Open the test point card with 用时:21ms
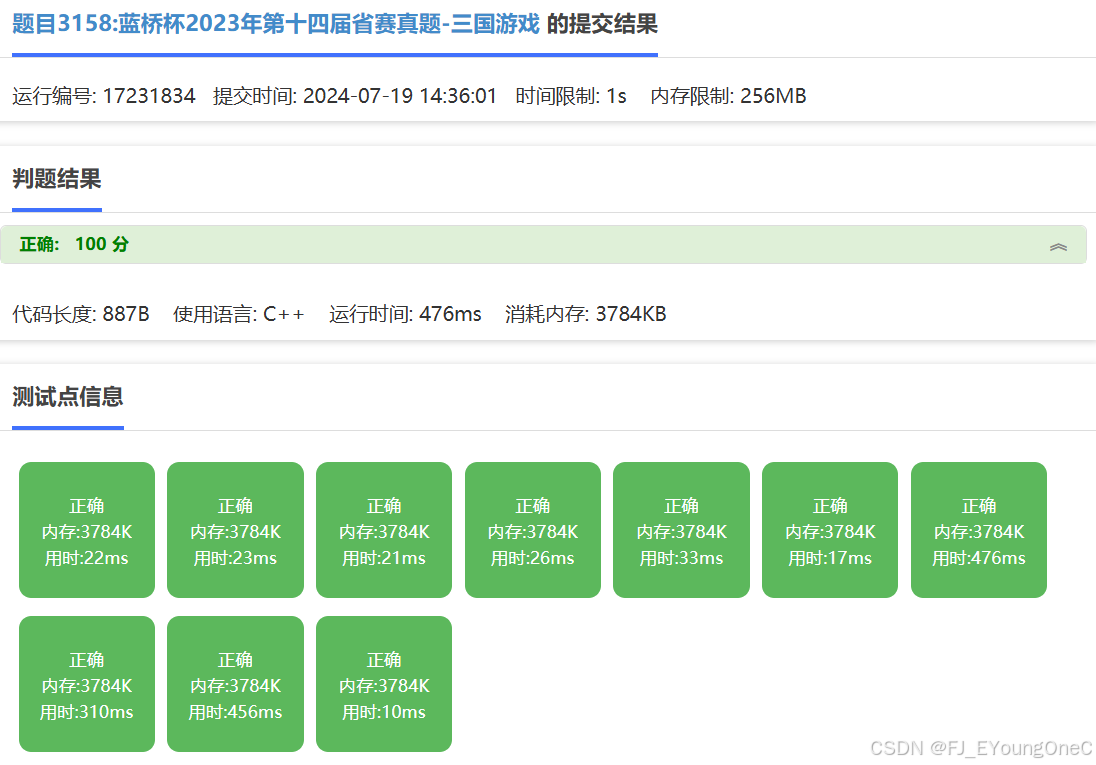 pyautogui.click(x=384, y=530)
